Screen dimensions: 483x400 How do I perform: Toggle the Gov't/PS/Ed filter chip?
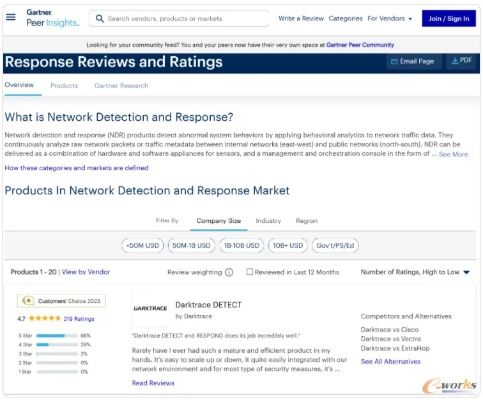click(335, 246)
